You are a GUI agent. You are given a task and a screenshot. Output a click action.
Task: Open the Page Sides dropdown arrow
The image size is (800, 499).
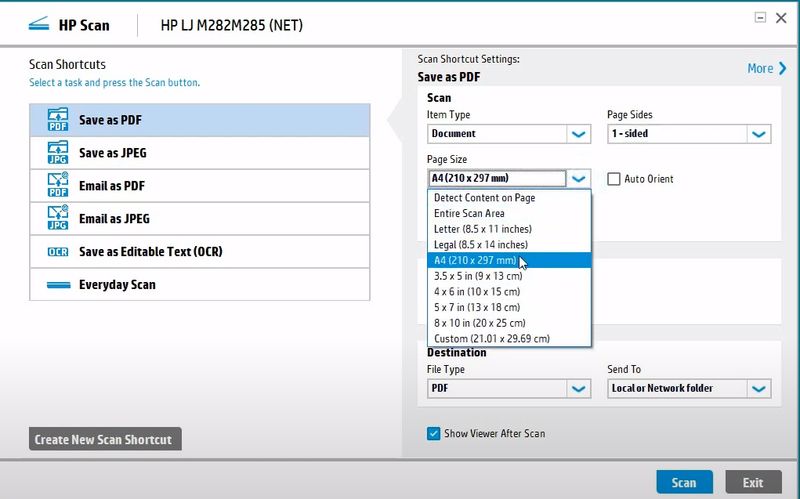(759, 134)
